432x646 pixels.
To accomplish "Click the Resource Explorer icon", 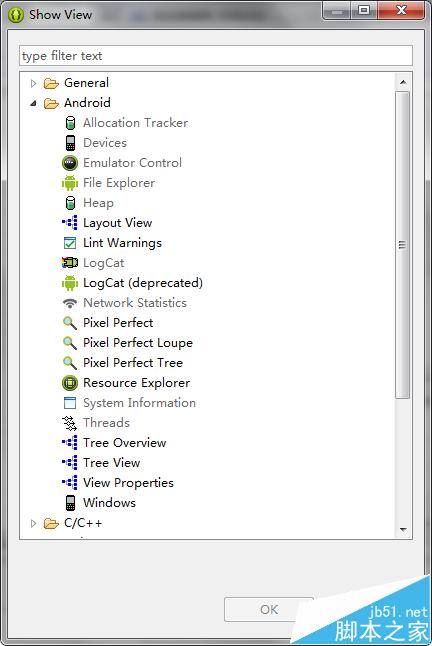I will (70, 383).
